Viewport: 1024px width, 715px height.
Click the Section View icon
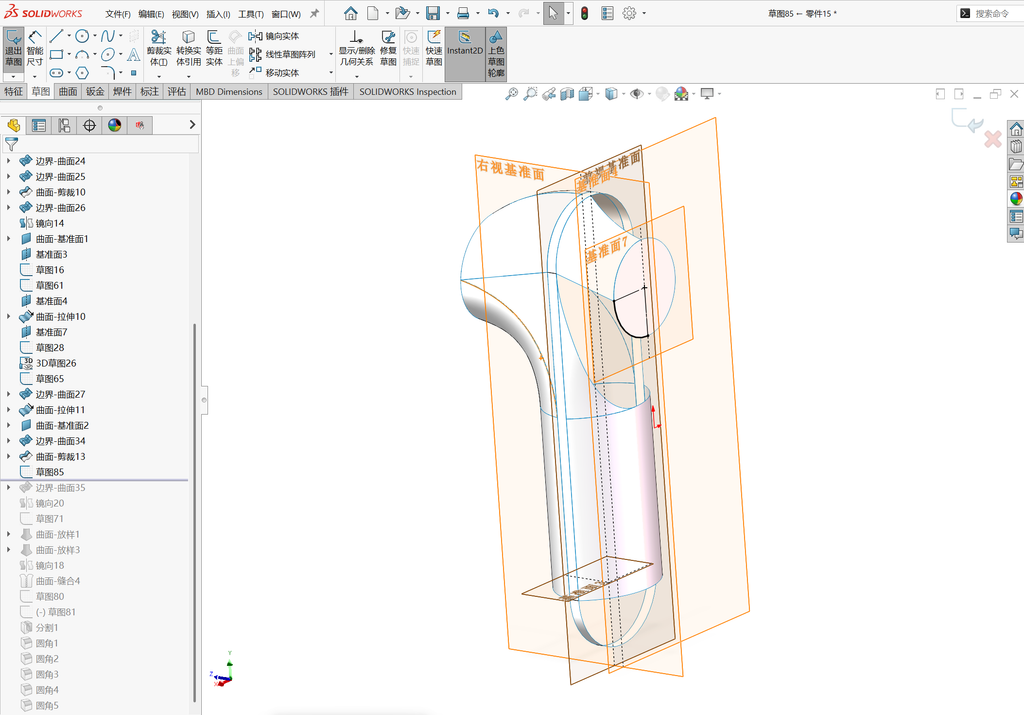(x=567, y=94)
